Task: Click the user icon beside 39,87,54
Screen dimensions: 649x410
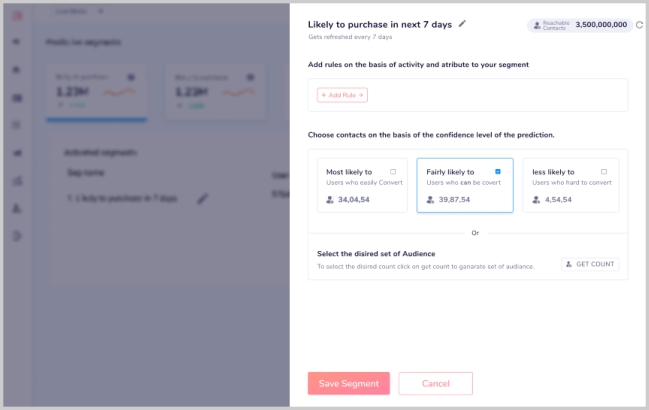Action: tap(430, 200)
